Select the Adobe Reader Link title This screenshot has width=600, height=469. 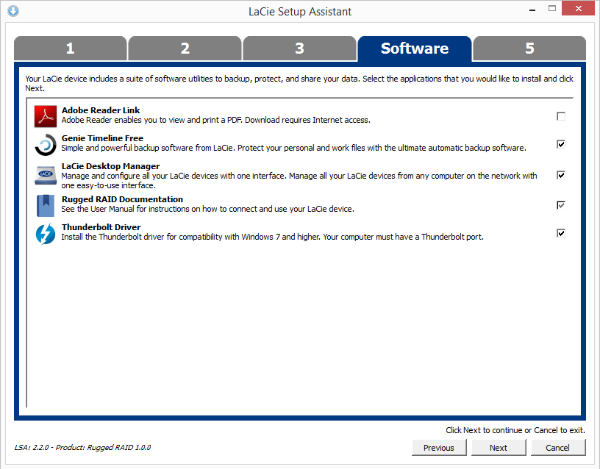point(101,110)
